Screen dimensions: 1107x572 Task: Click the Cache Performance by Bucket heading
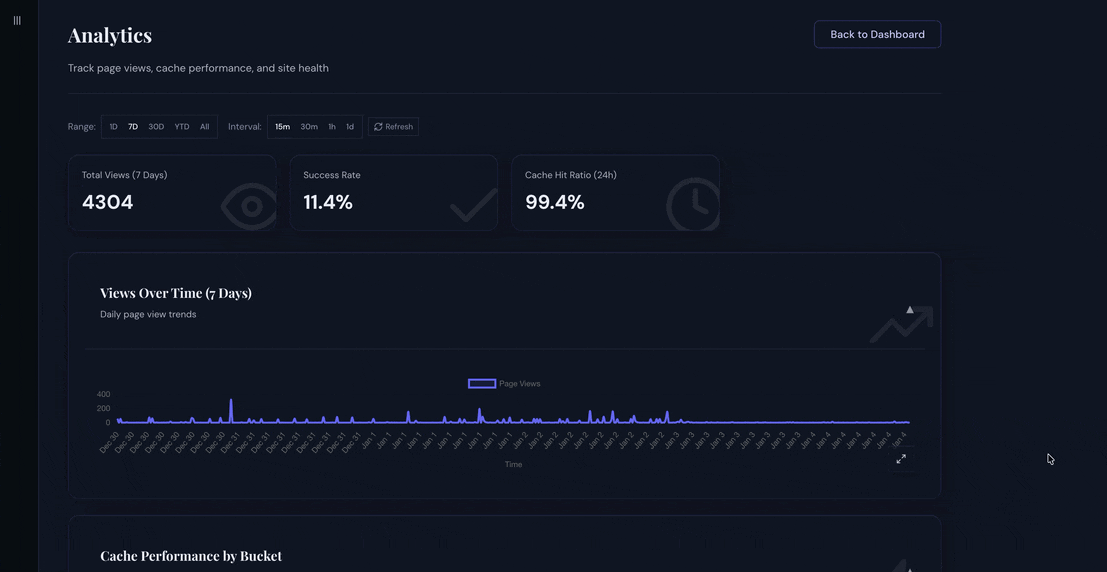coord(191,556)
